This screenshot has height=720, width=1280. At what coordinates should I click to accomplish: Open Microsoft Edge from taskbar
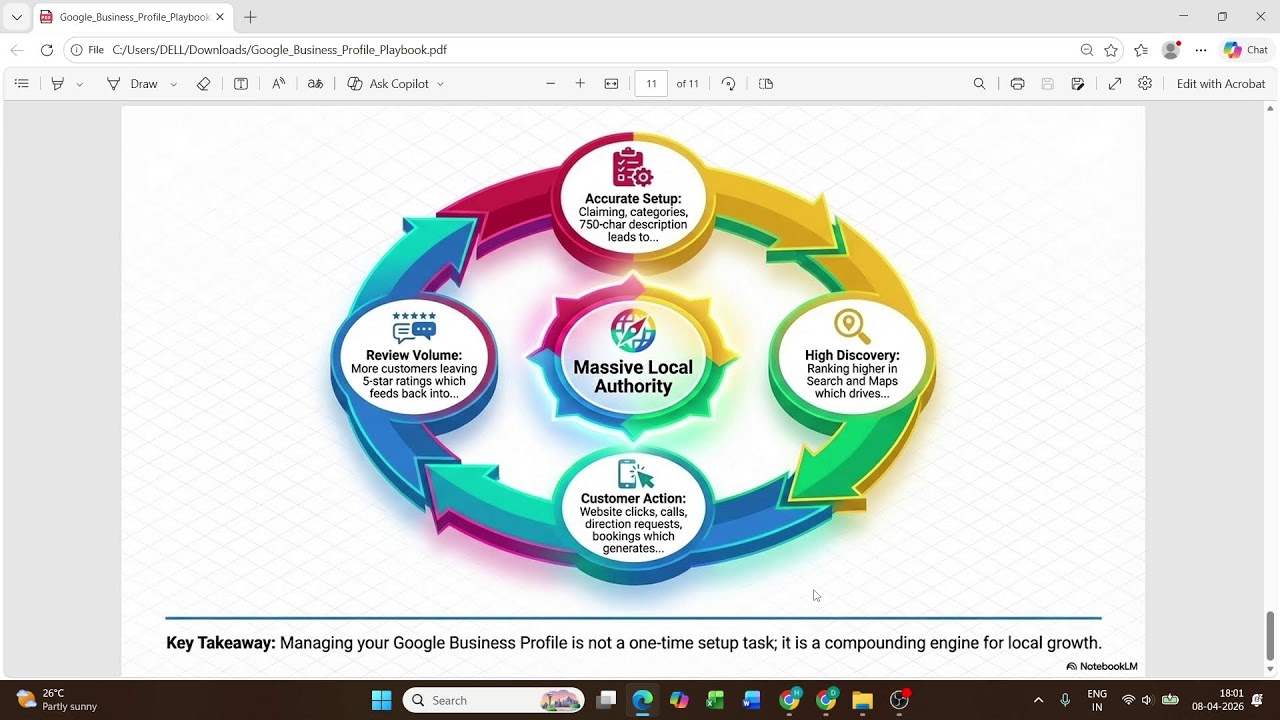pyautogui.click(x=642, y=700)
